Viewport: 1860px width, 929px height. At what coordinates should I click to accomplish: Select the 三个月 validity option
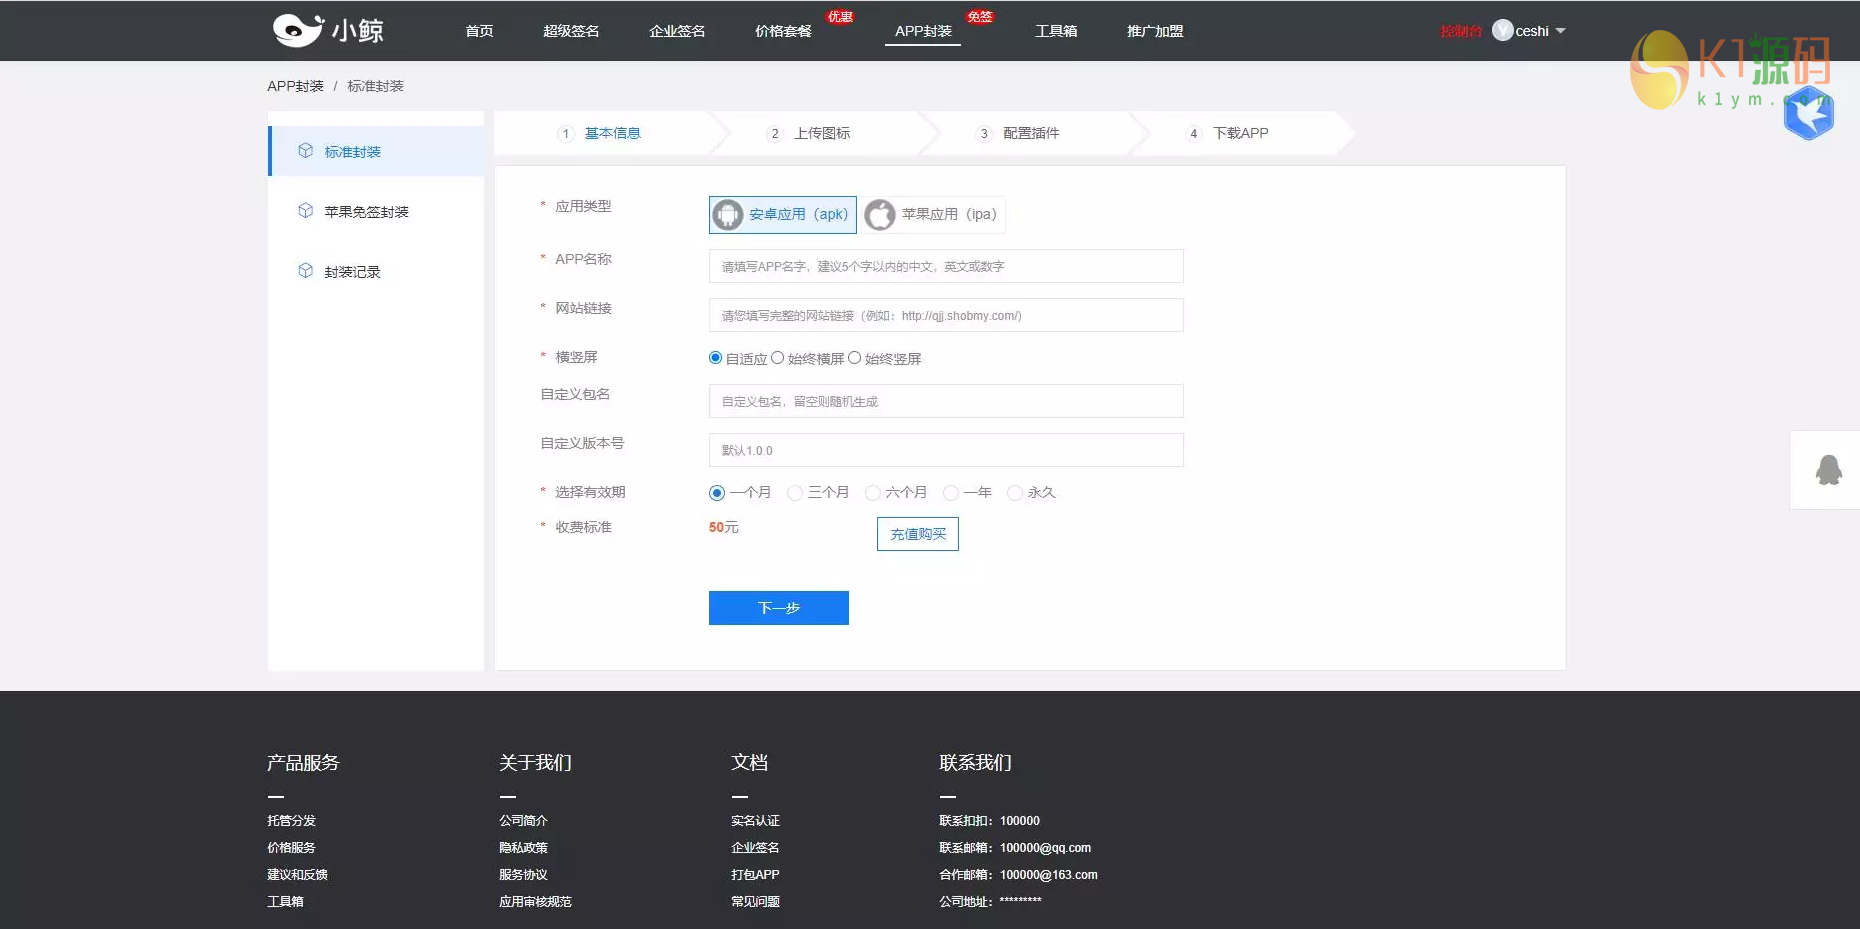tap(795, 492)
